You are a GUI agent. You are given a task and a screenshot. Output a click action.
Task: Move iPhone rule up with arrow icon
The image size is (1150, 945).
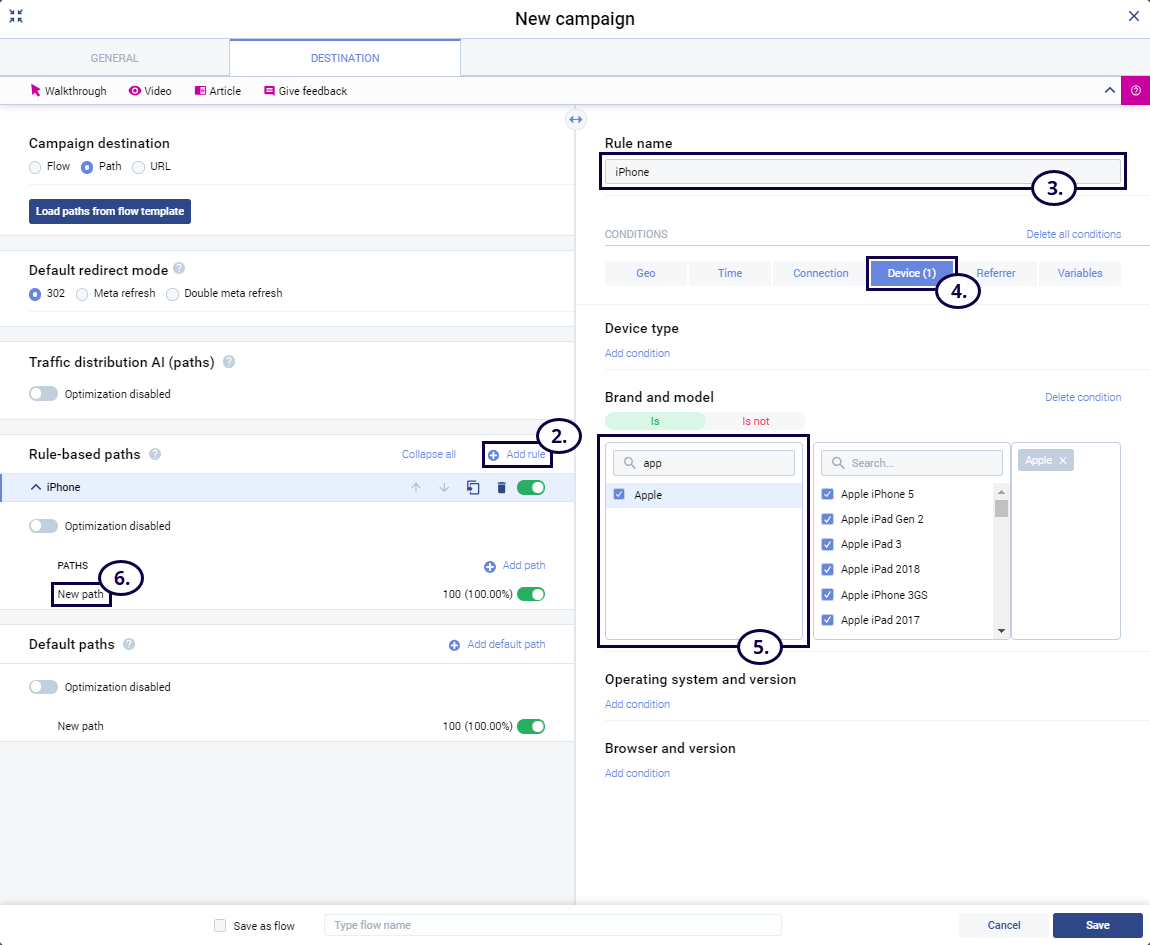pyautogui.click(x=416, y=488)
